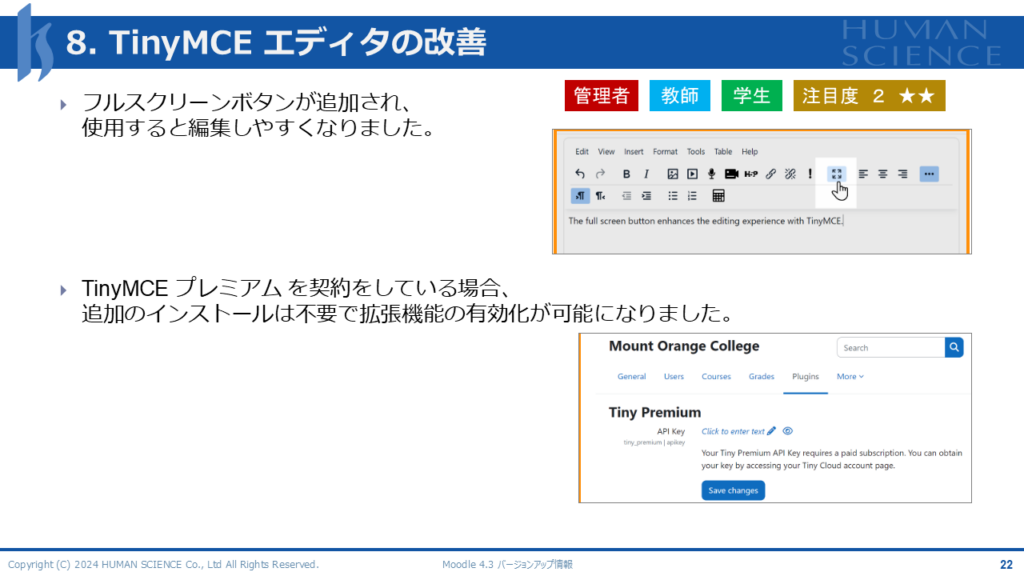
Task: Start video recording with the camera icon
Action: [x=731, y=174]
